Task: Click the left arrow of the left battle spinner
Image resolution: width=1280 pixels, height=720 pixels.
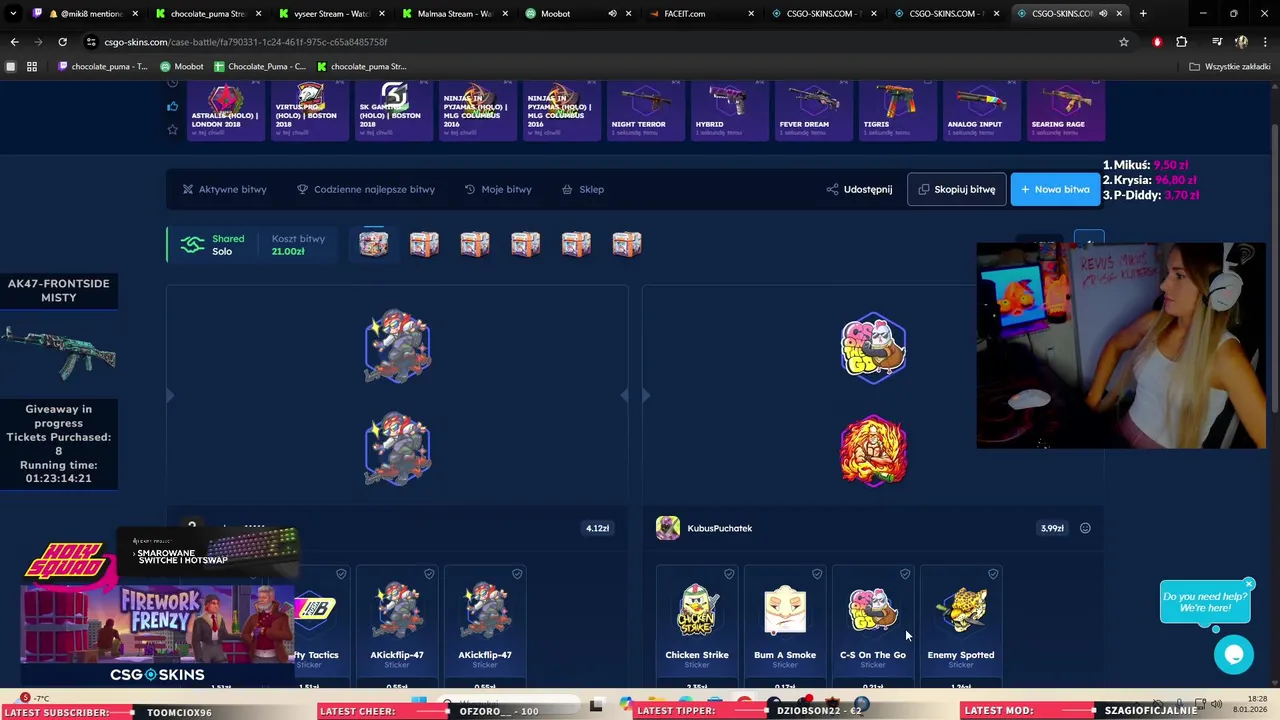Action: pyautogui.click(x=170, y=396)
